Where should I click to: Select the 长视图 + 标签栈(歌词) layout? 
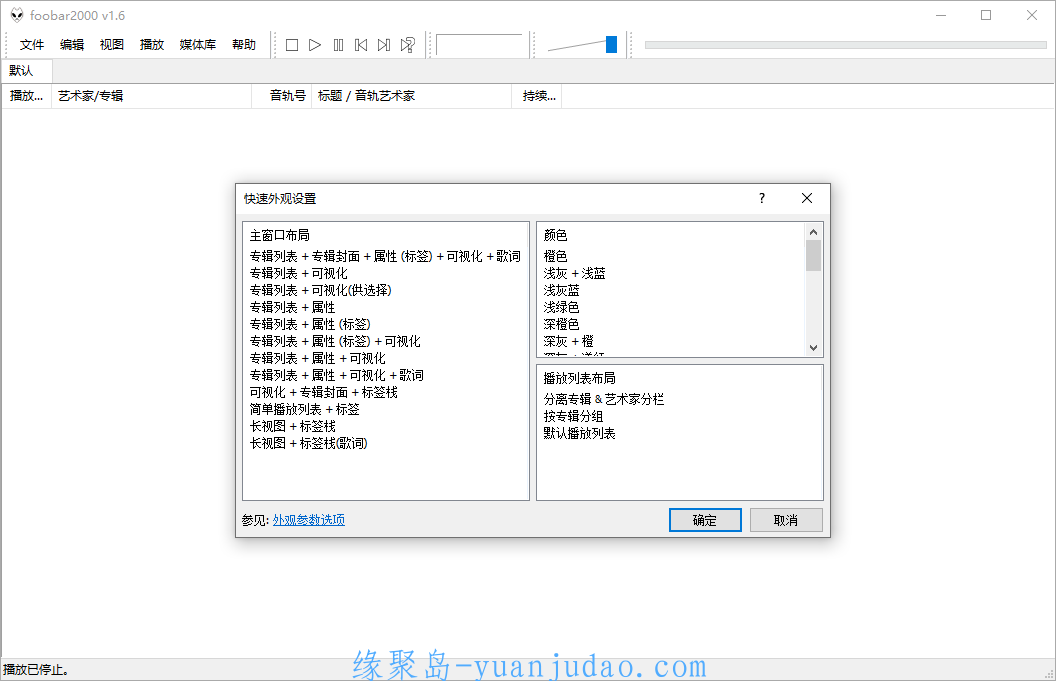308,443
